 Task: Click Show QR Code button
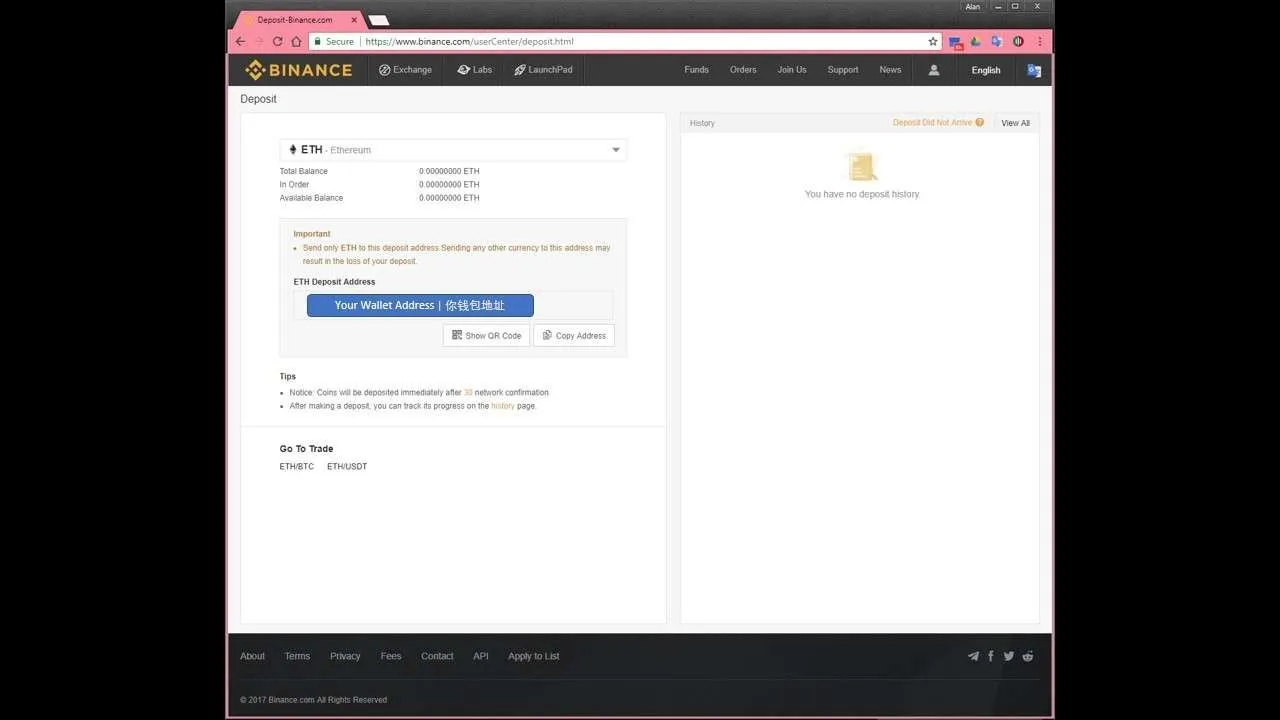tap(486, 336)
